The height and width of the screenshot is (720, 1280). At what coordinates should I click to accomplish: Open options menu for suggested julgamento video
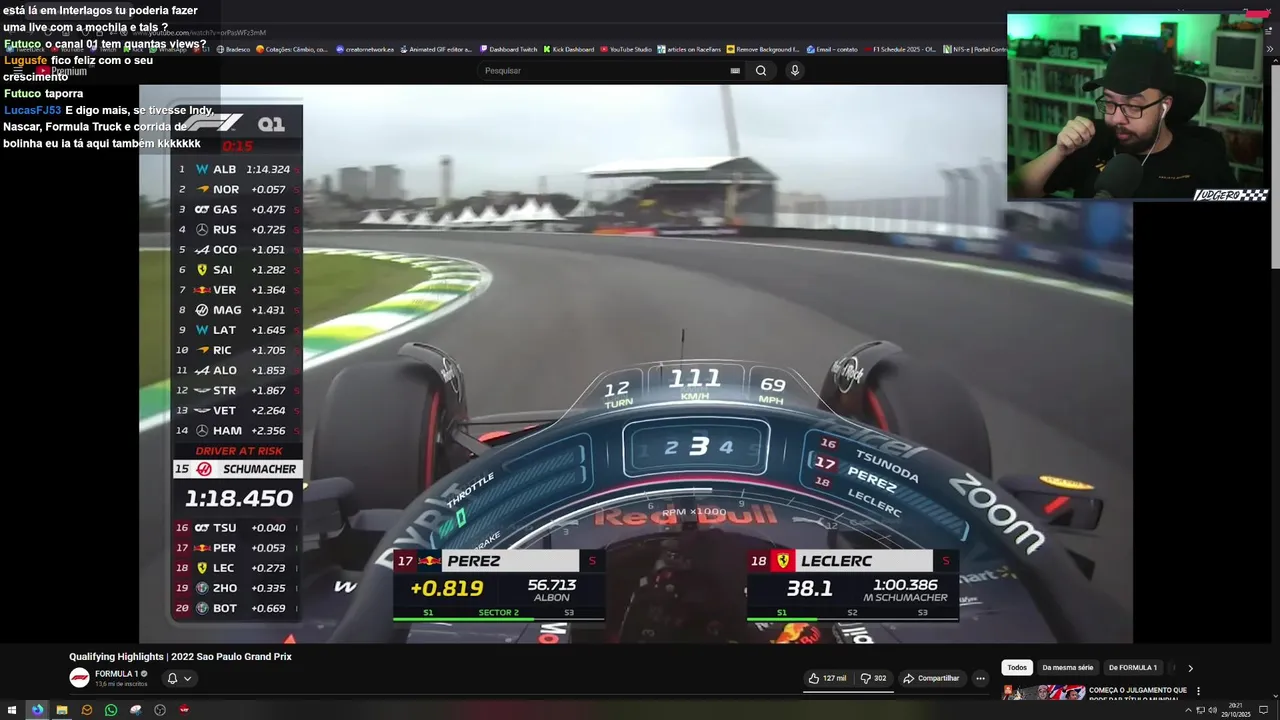[1198, 691]
